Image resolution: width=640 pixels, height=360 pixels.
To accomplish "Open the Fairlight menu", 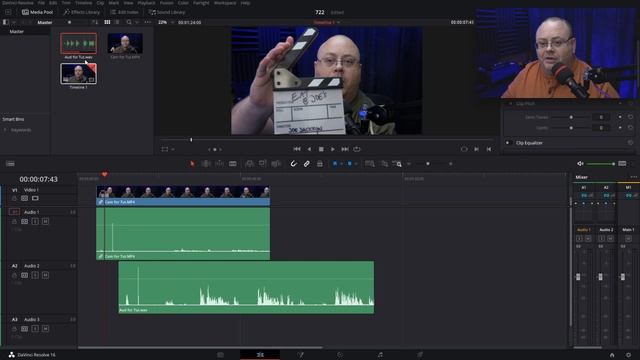I will [201, 3].
